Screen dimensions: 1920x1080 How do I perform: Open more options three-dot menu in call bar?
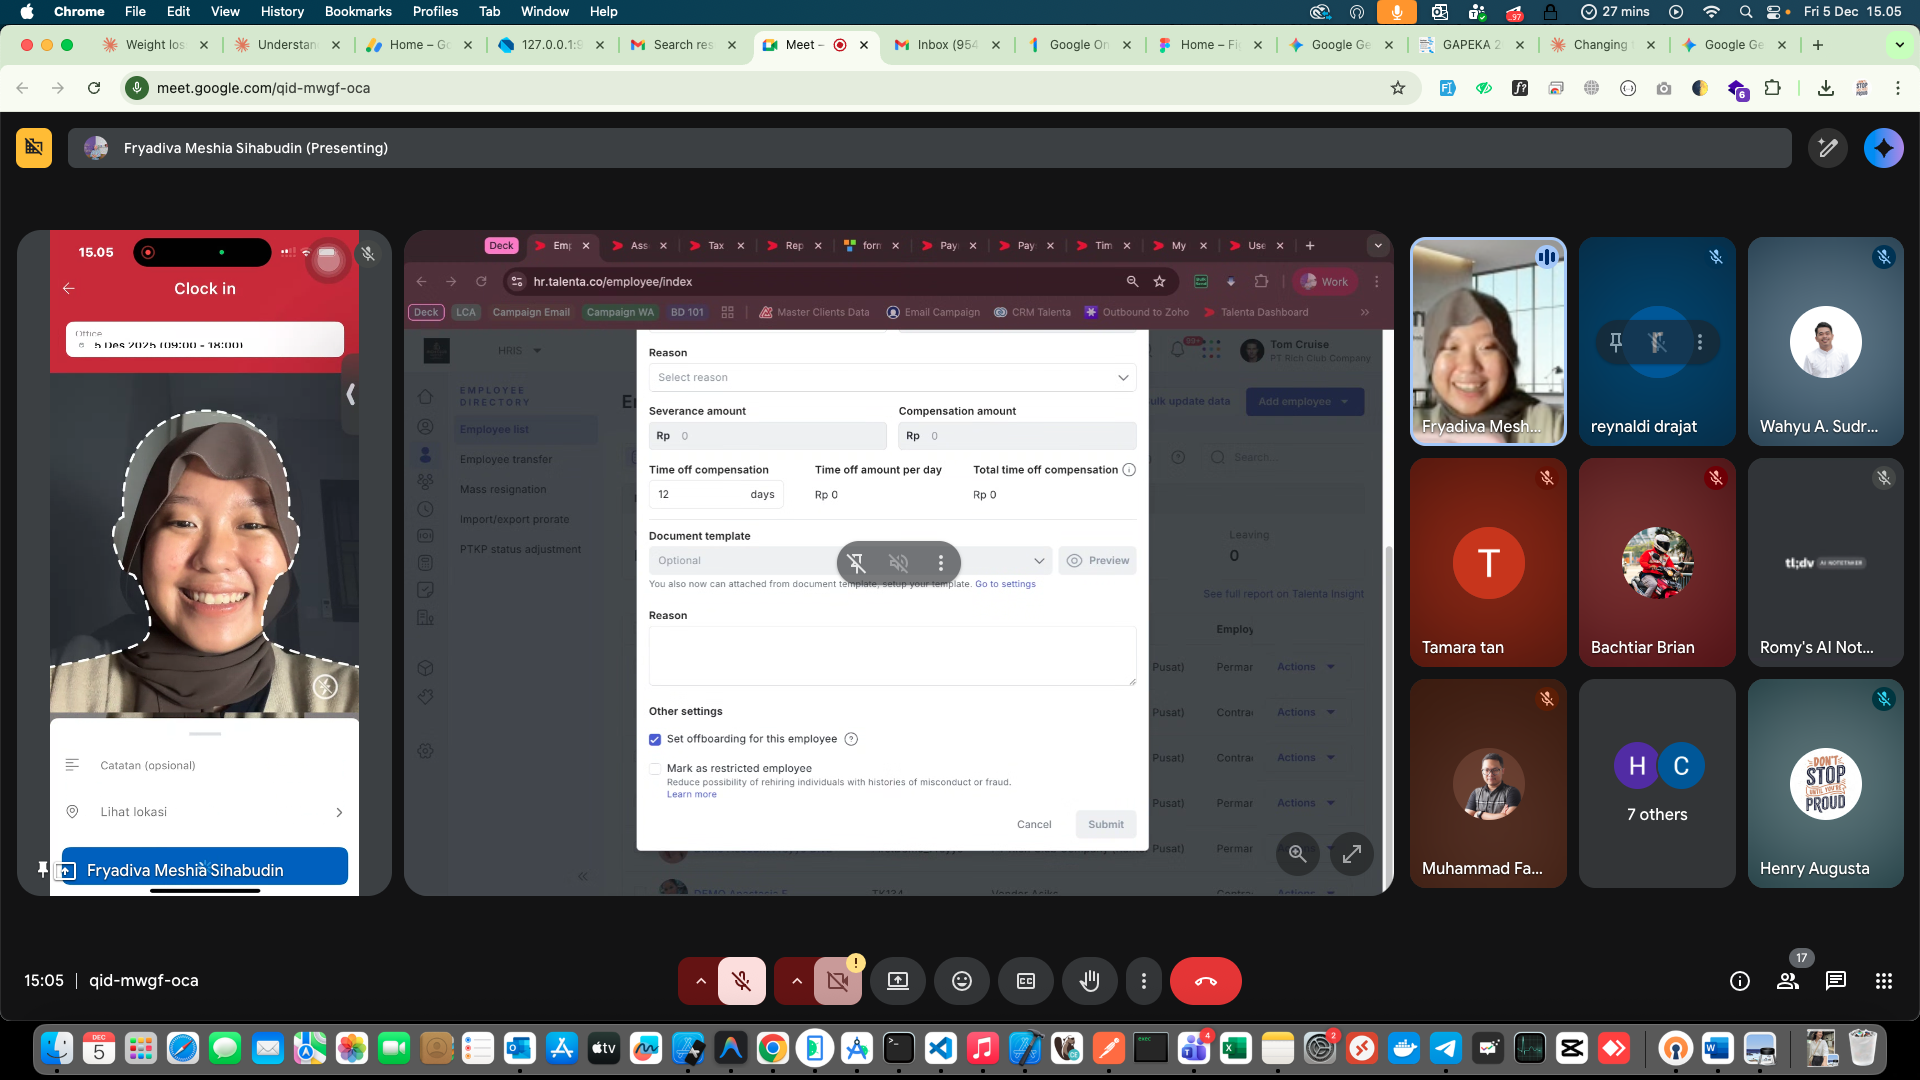[x=1143, y=981]
